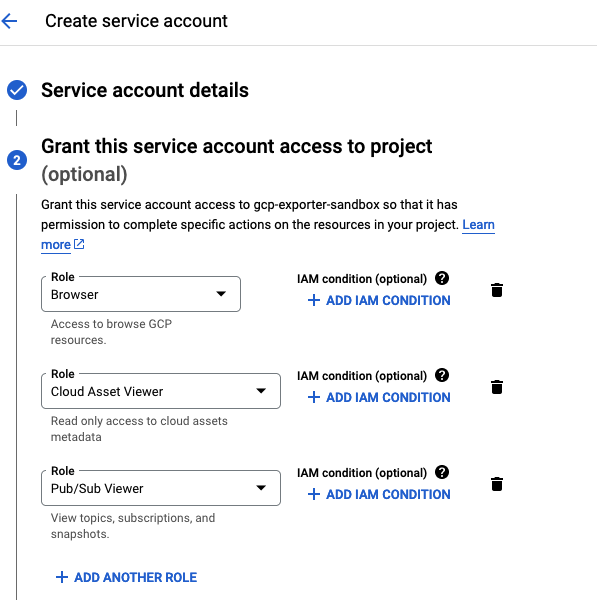
Task: Open help icon beside Cloud Asset Viewer IAM condition
Action: click(442, 375)
